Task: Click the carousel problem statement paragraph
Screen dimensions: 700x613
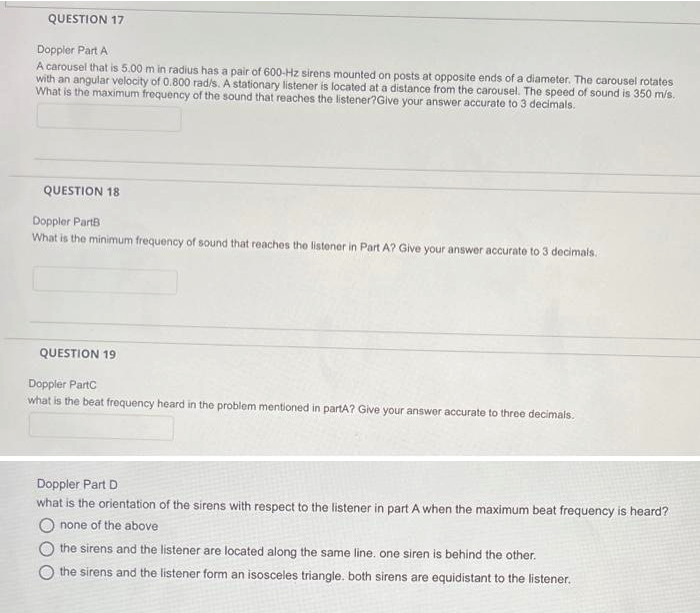Action: pyautogui.click(x=355, y=86)
